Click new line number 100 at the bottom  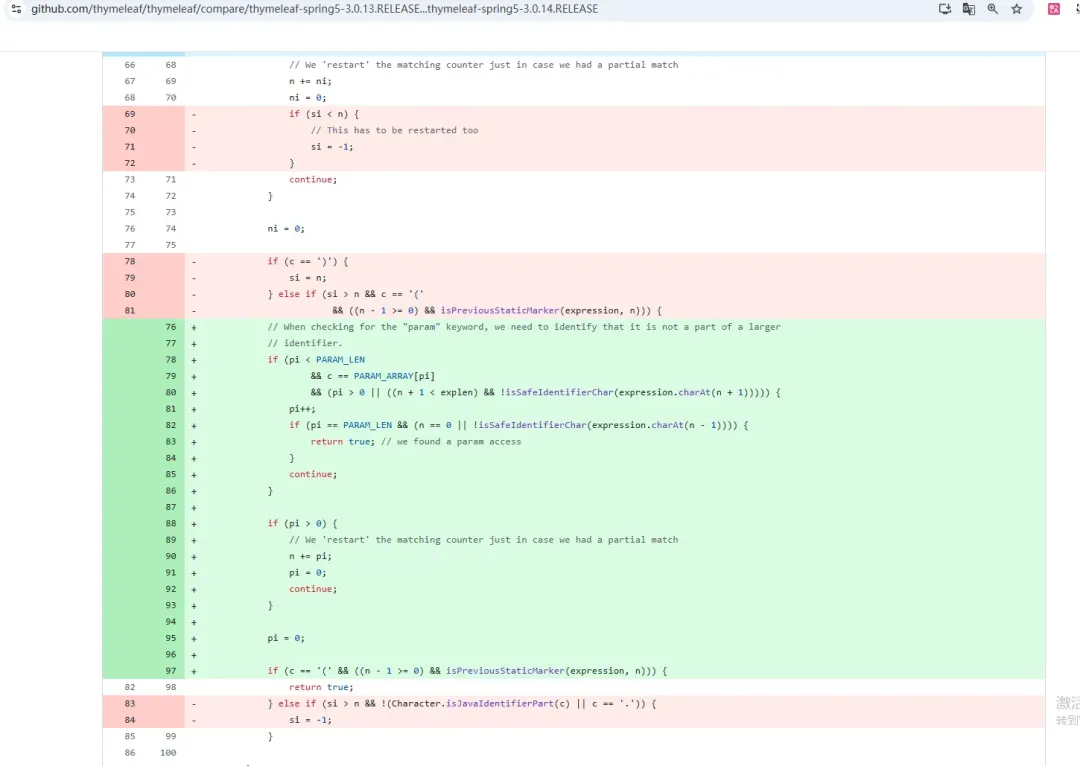[x=168, y=752]
